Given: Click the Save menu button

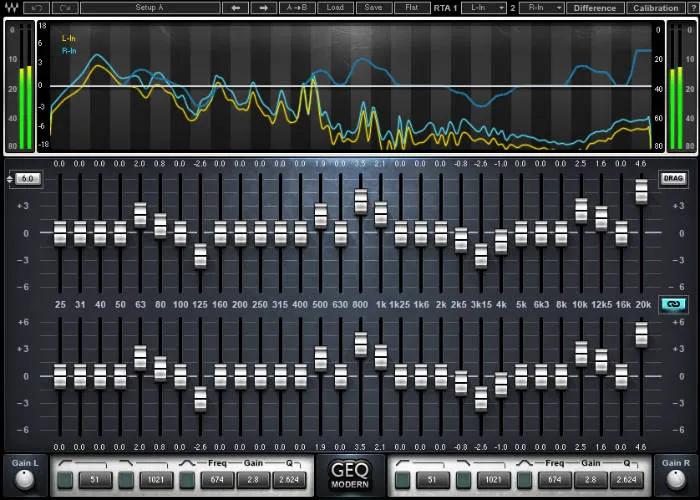Looking at the screenshot, I should (x=372, y=8).
